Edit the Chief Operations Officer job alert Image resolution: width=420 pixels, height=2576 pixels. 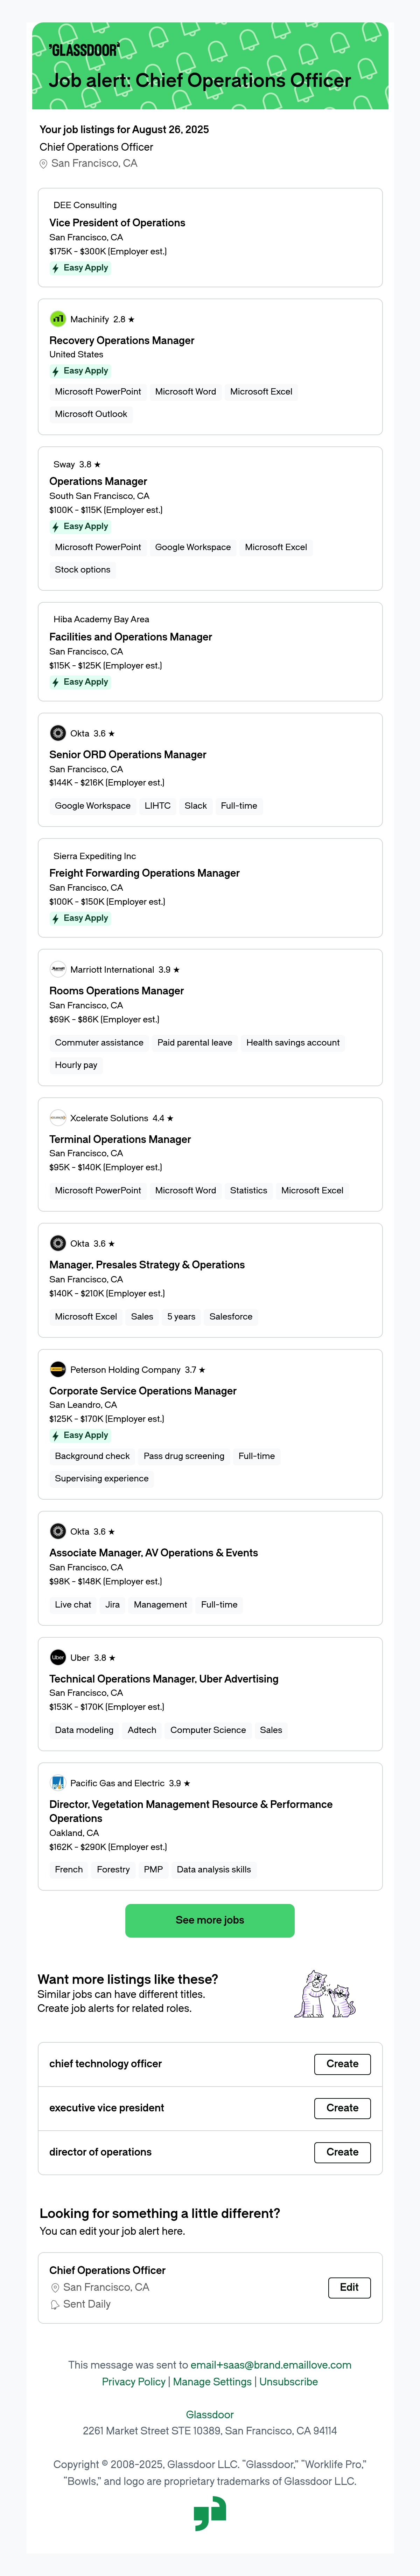pyautogui.click(x=349, y=2287)
